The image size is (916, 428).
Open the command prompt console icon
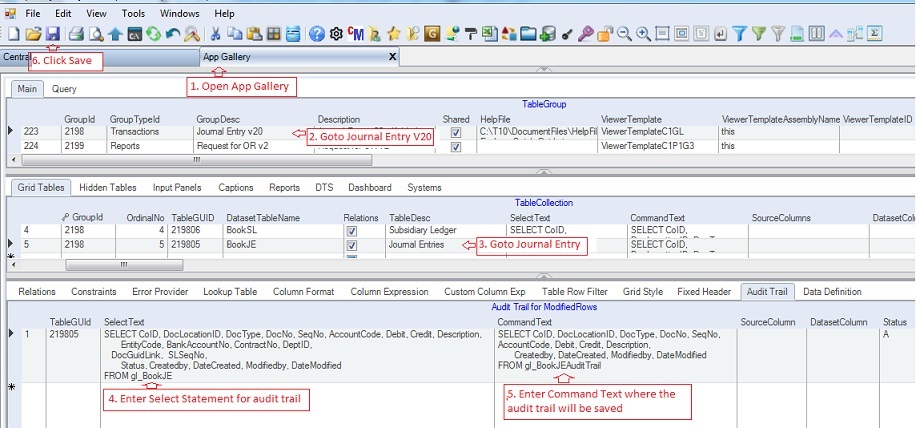(134, 34)
